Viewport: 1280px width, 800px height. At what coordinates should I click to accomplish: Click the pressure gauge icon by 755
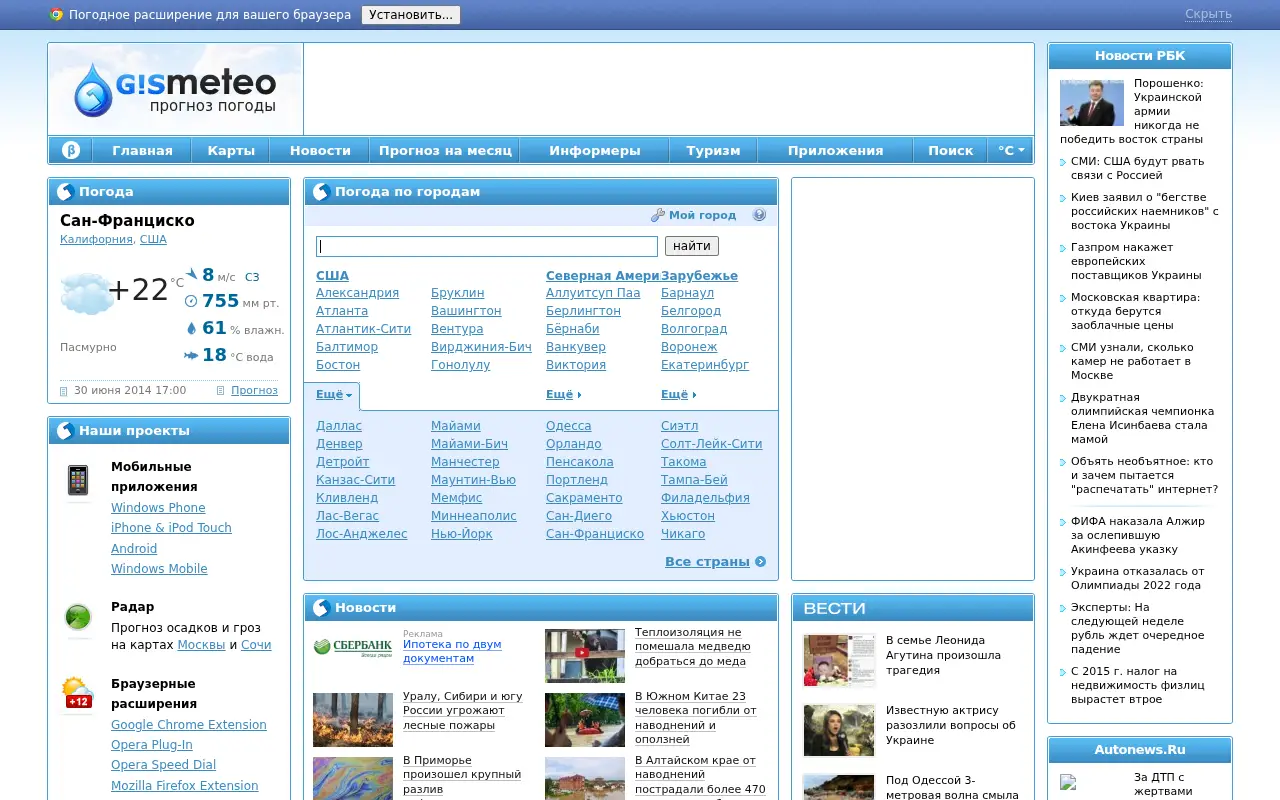tap(191, 301)
